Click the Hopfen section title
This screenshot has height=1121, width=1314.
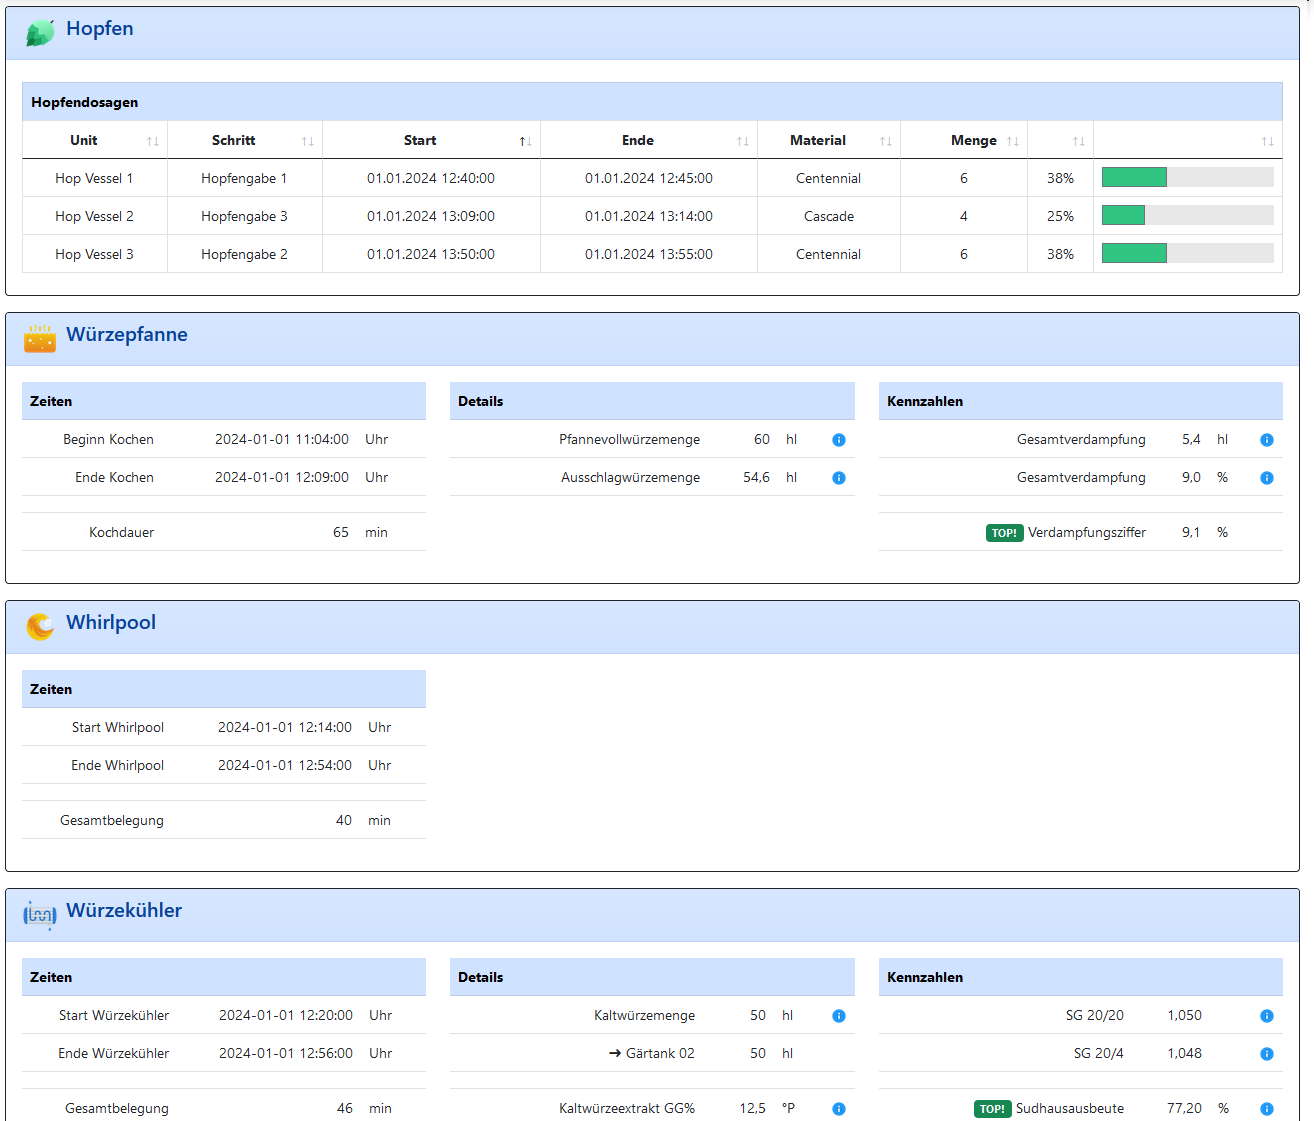click(x=100, y=29)
